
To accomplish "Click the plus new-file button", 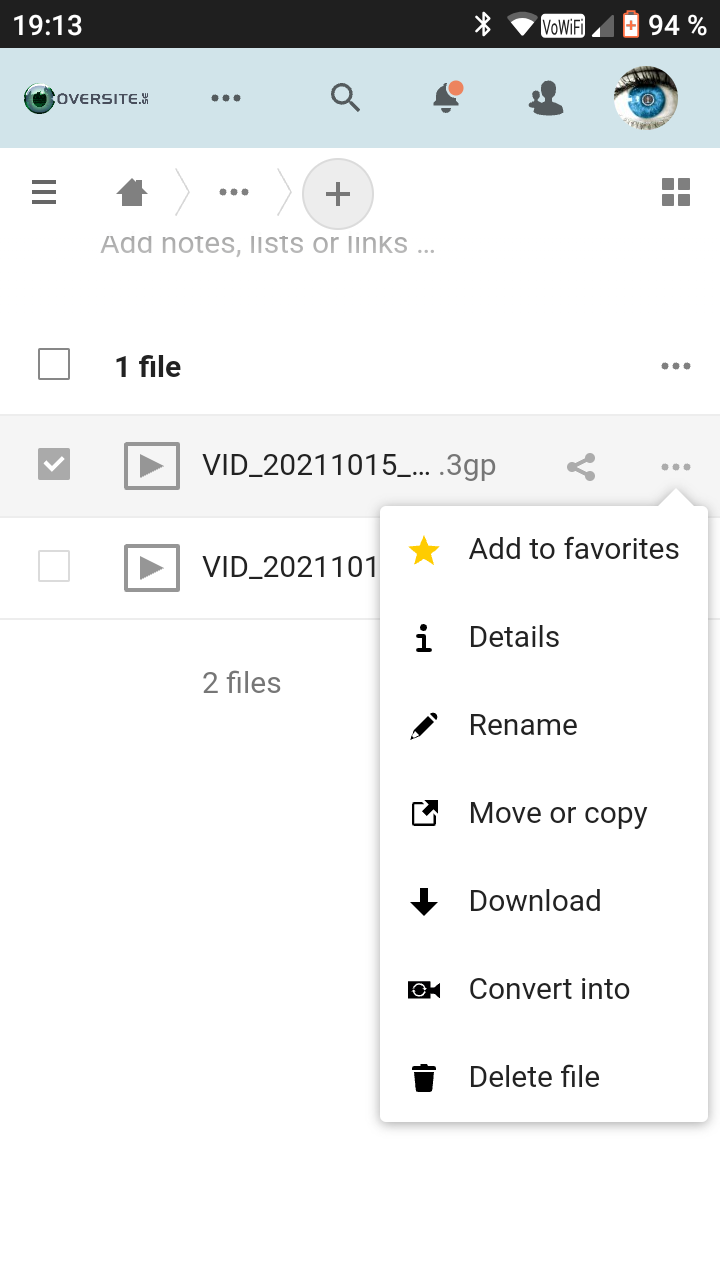I will [x=338, y=194].
